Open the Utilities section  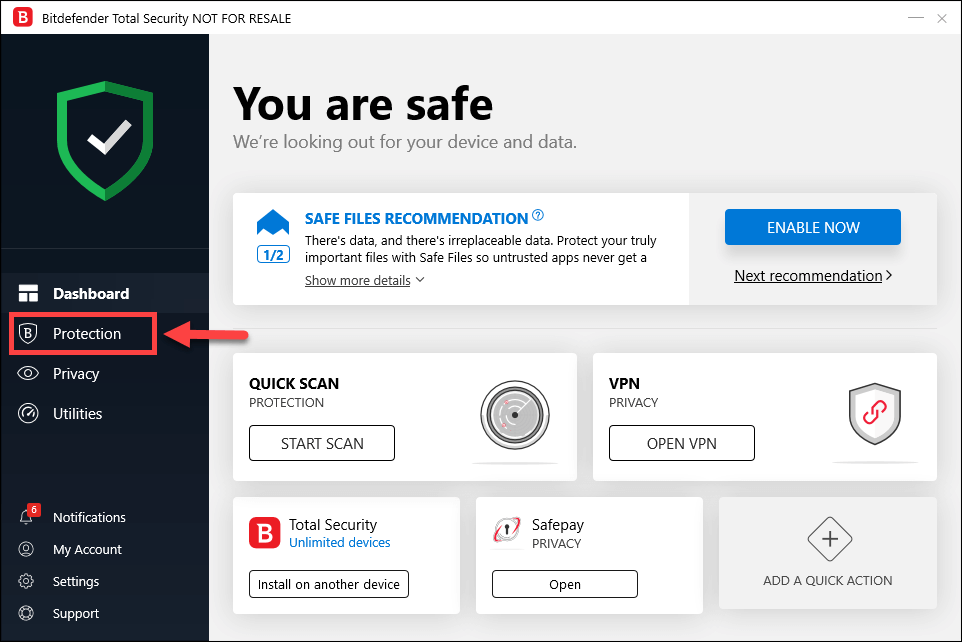click(x=77, y=414)
